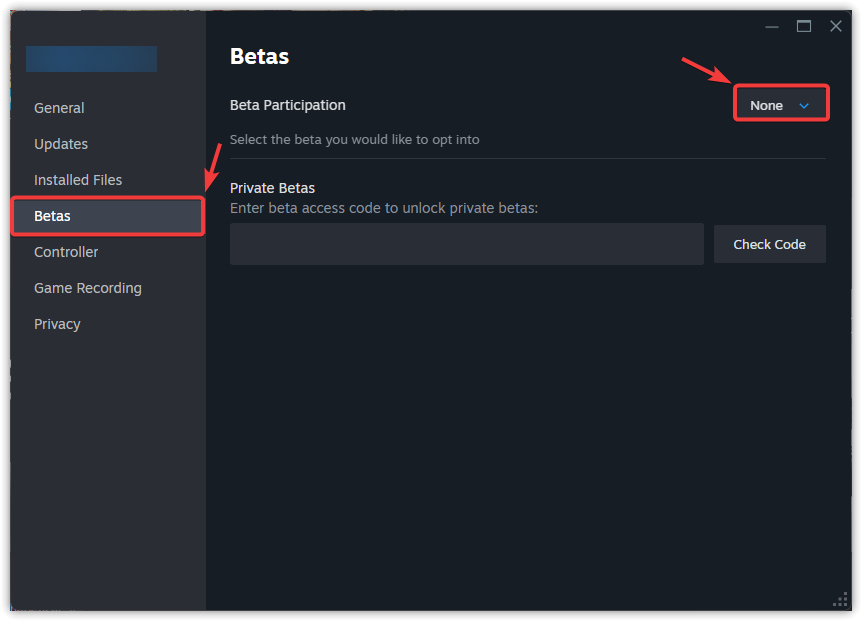Image resolution: width=862 pixels, height=621 pixels.
Task: Click inside the beta access code field
Action: tap(466, 244)
